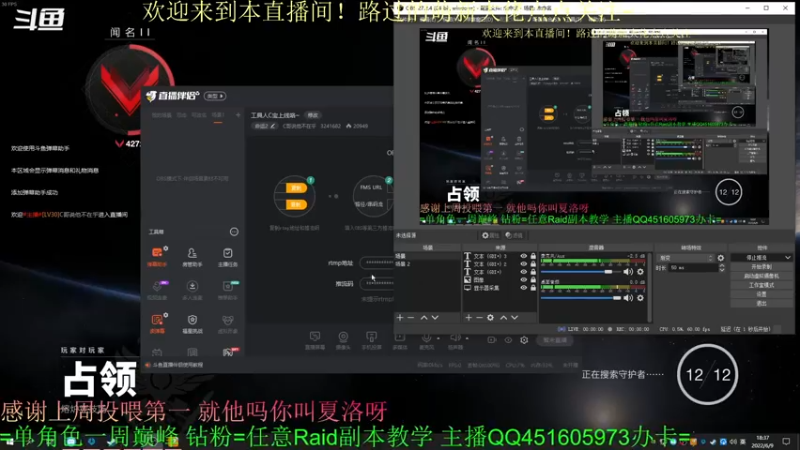Remove the selected source in OBS sources panel
The width and height of the screenshot is (800, 450).
click(x=479, y=318)
